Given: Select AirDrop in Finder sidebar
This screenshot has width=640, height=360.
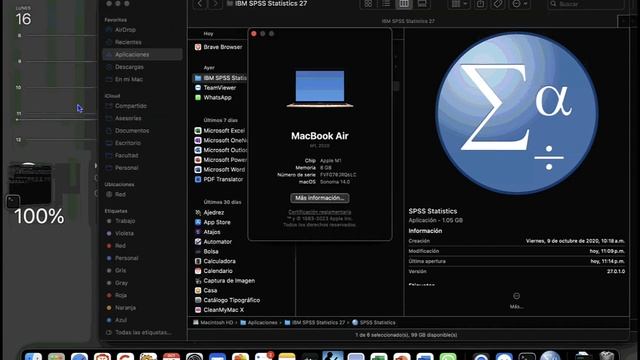Looking at the screenshot, I should 125,30.
